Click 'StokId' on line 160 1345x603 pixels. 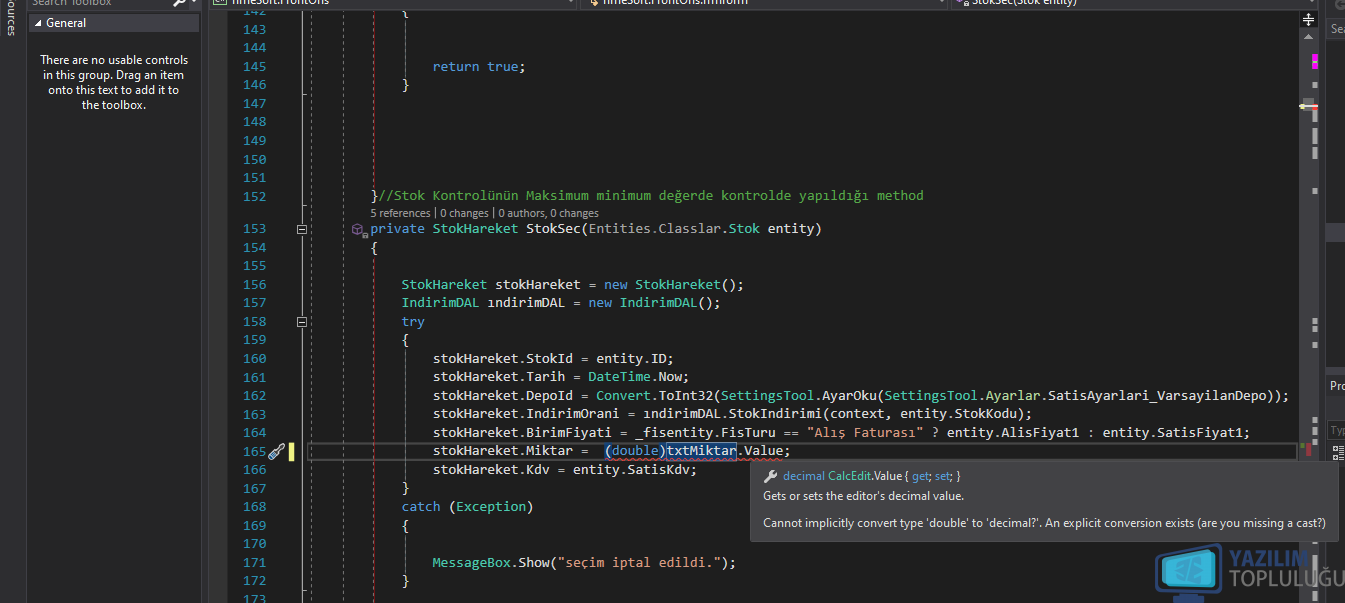[549, 359]
